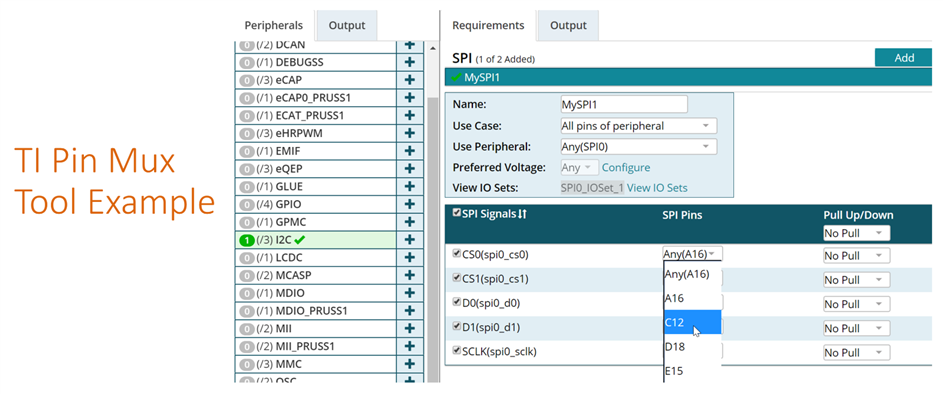Viewport: 943px width, 394px height.
Task: Click the Add button for SPI
Action: coord(904,58)
